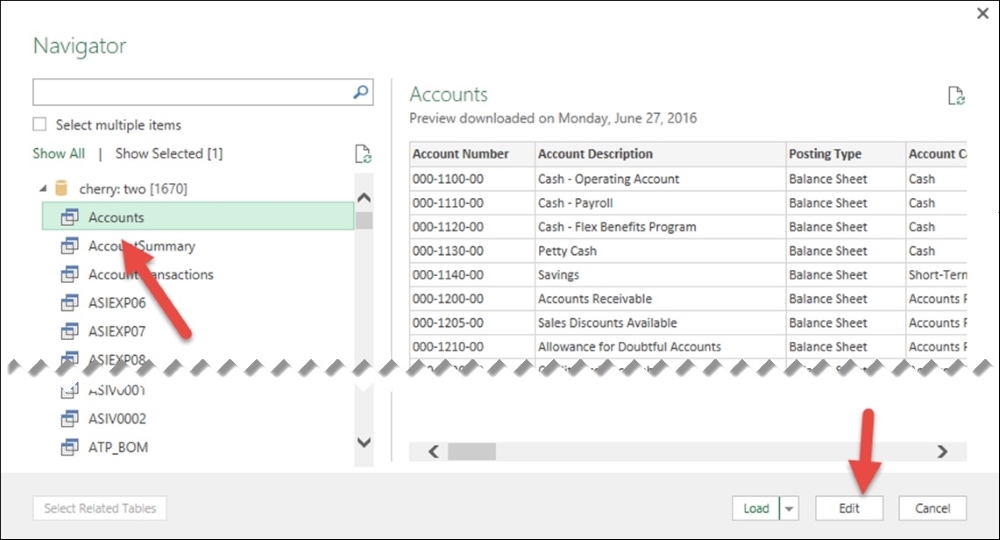Select the Accounts table in the tree
This screenshot has width=1000, height=540.
click(116, 217)
